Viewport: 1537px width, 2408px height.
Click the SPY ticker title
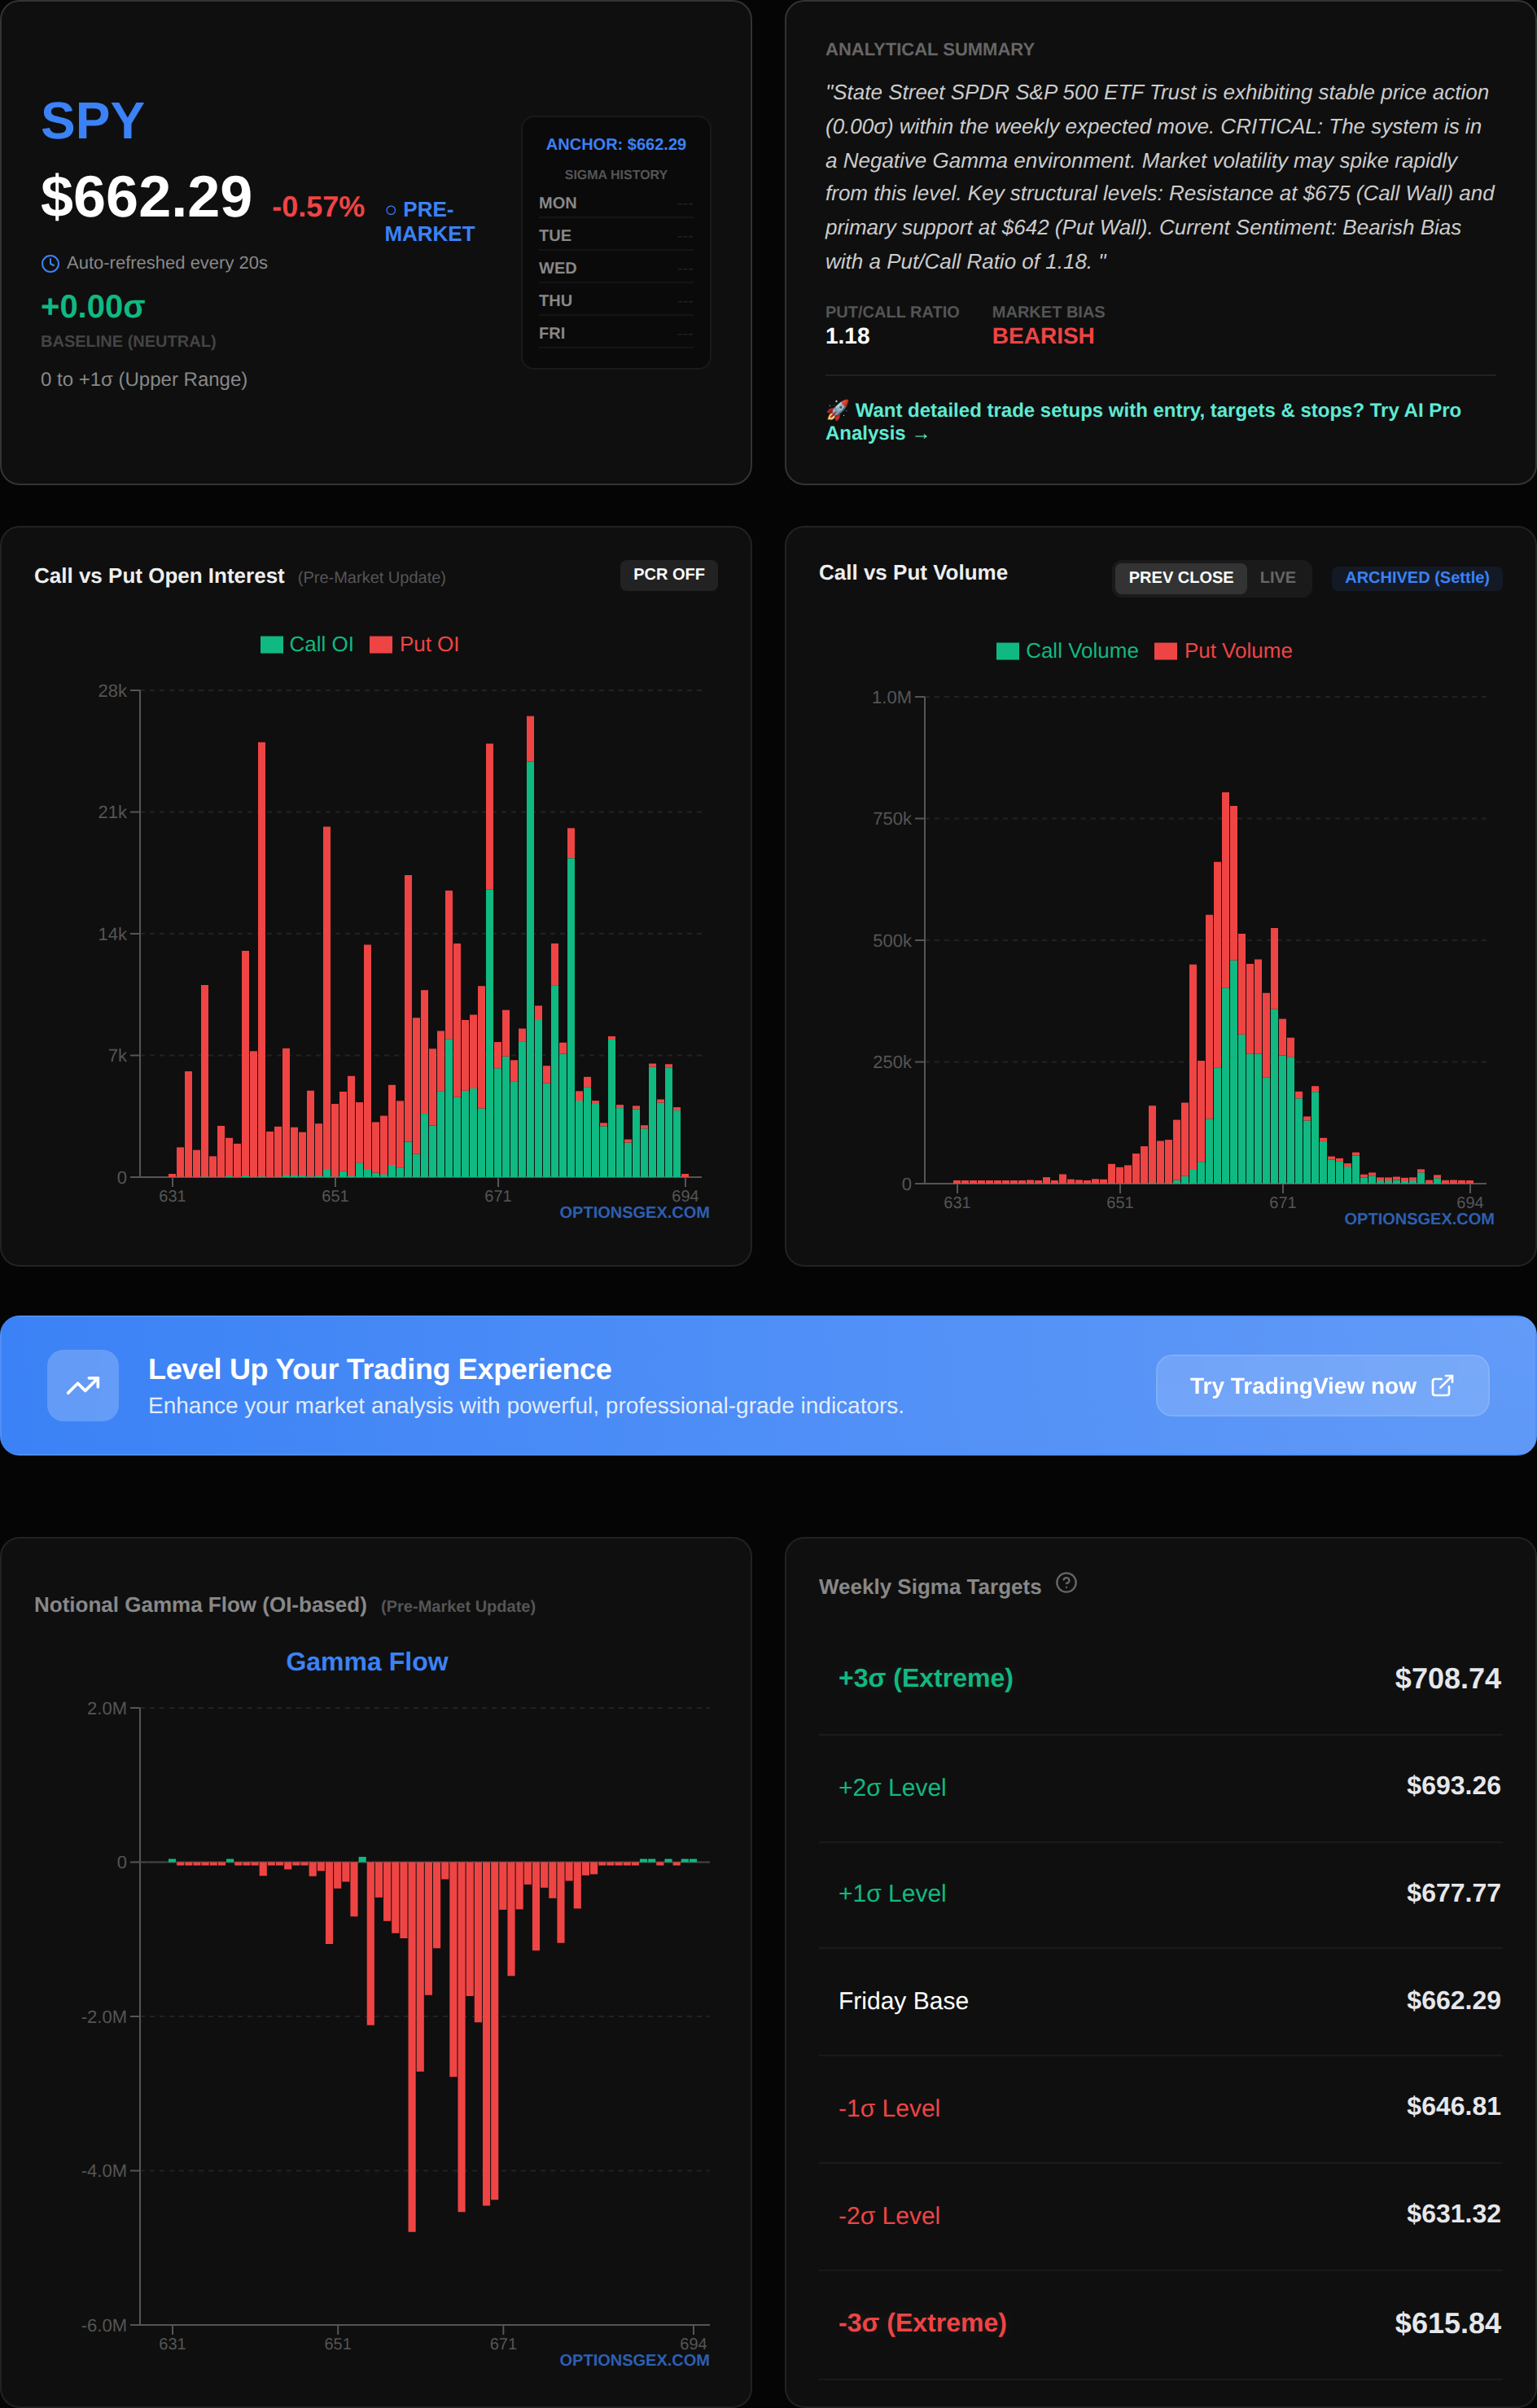tap(92, 121)
